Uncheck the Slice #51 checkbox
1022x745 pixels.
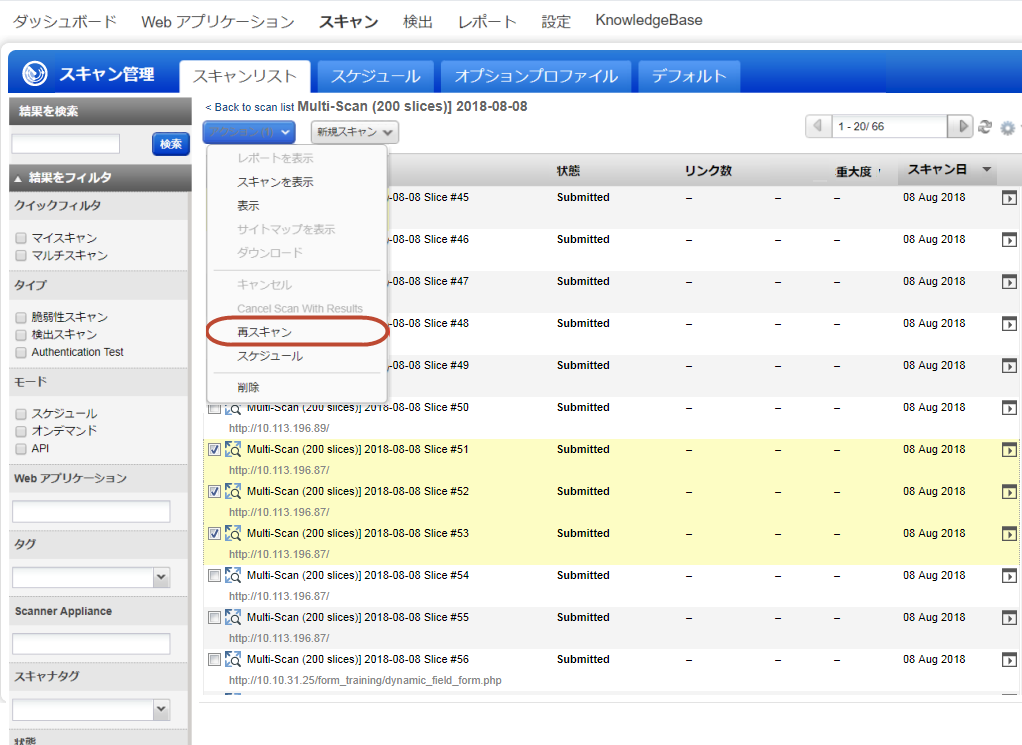coord(214,450)
